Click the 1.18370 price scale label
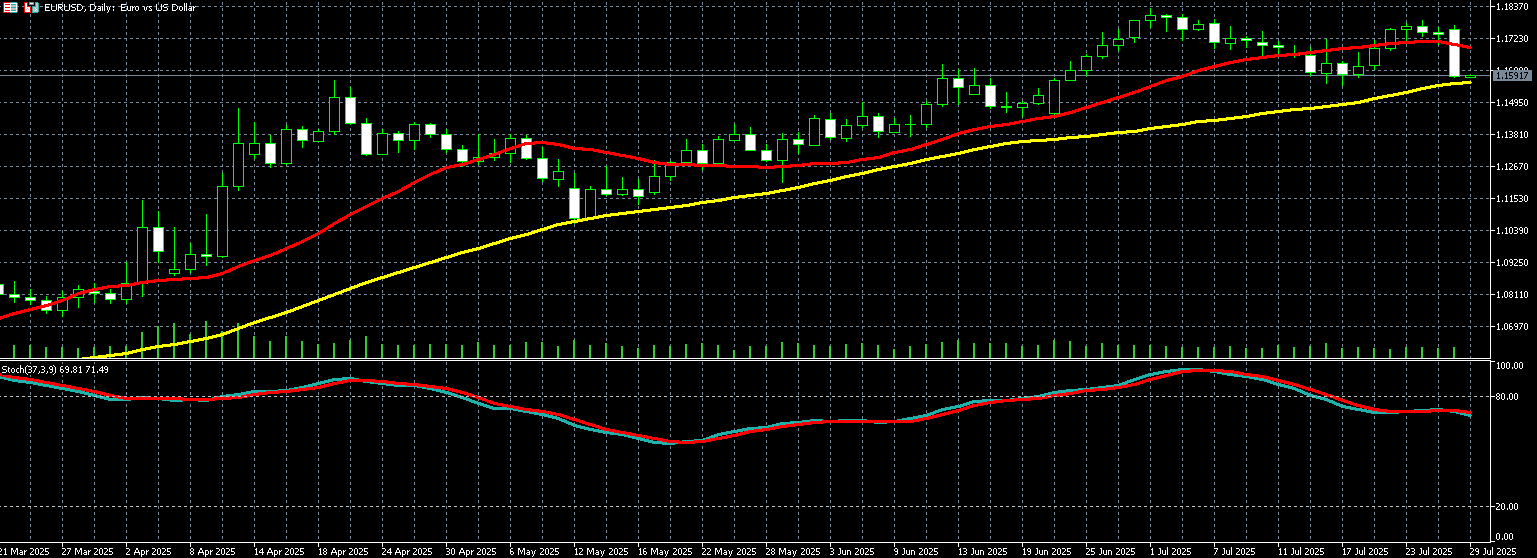1537x558 pixels. click(x=1512, y=7)
